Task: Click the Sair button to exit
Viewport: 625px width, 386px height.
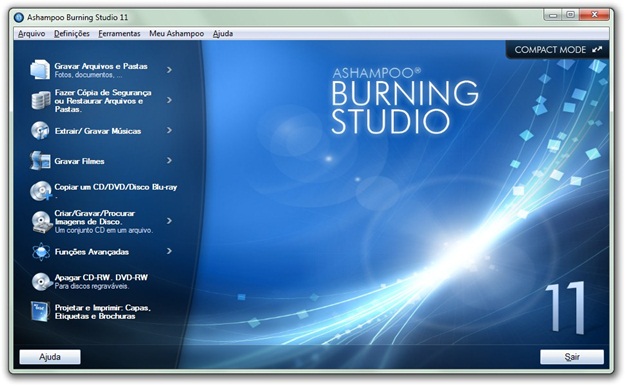Action: click(572, 357)
